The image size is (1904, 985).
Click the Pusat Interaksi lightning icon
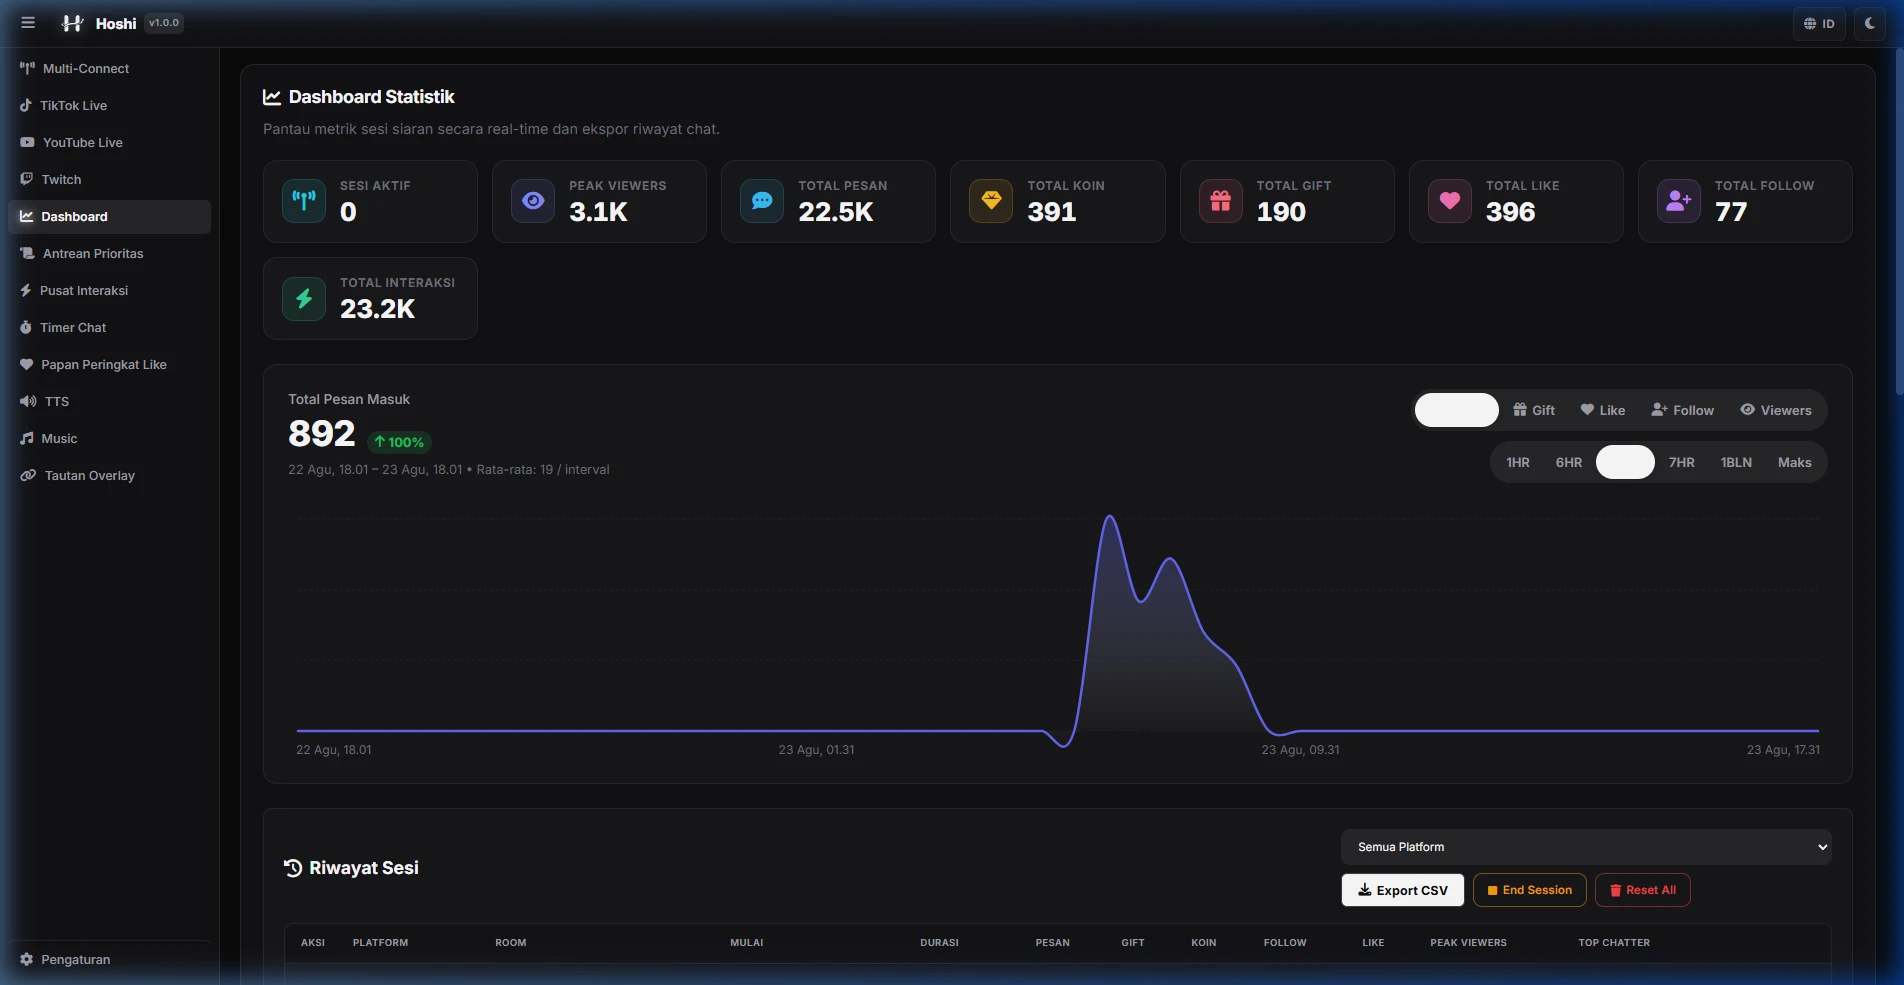click(x=26, y=290)
